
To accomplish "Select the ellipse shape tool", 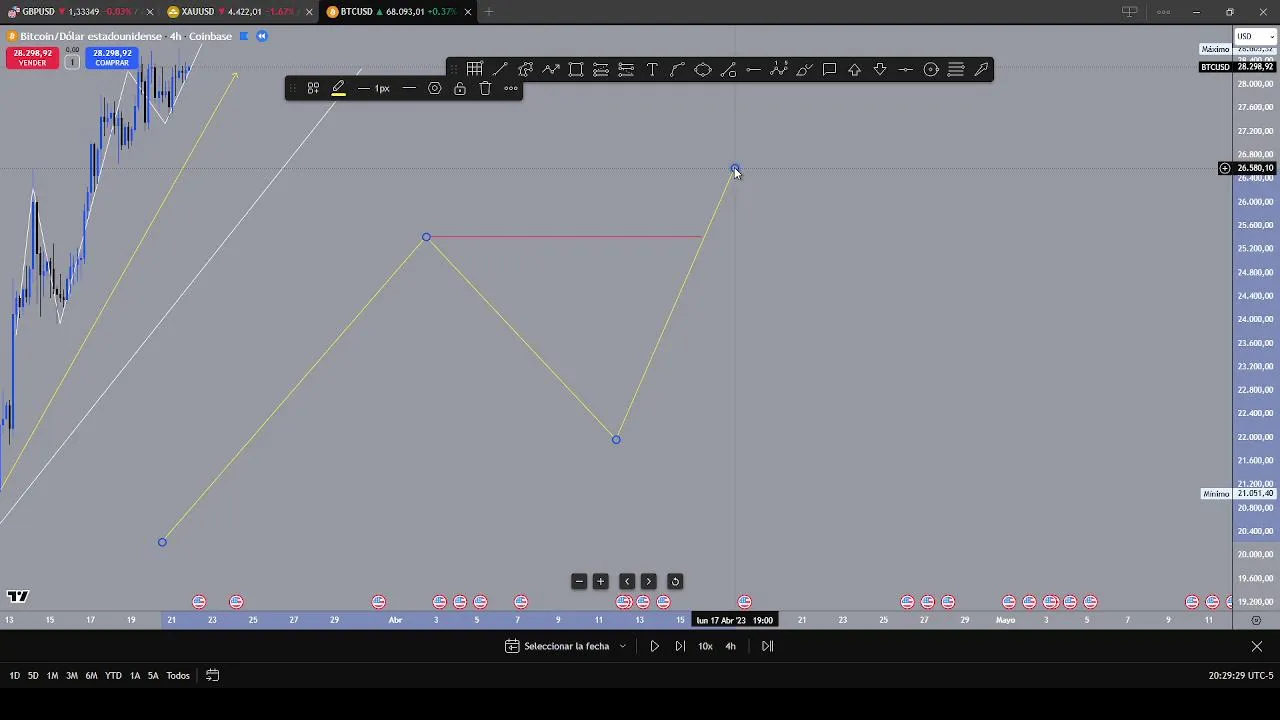I will 703,69.
